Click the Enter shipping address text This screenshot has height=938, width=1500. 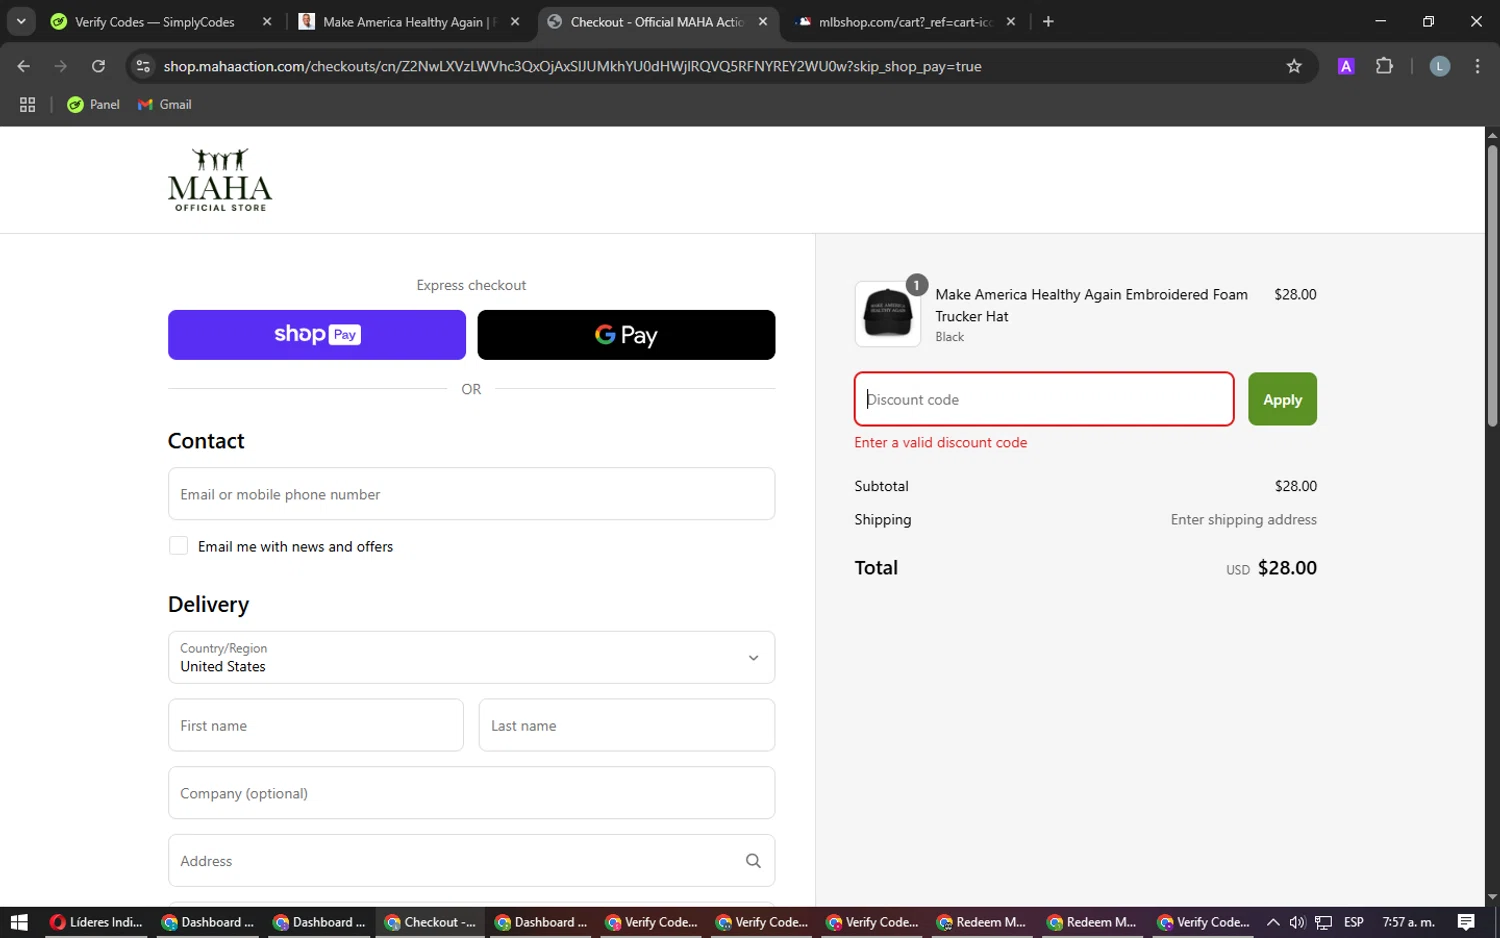point(1243,519)
